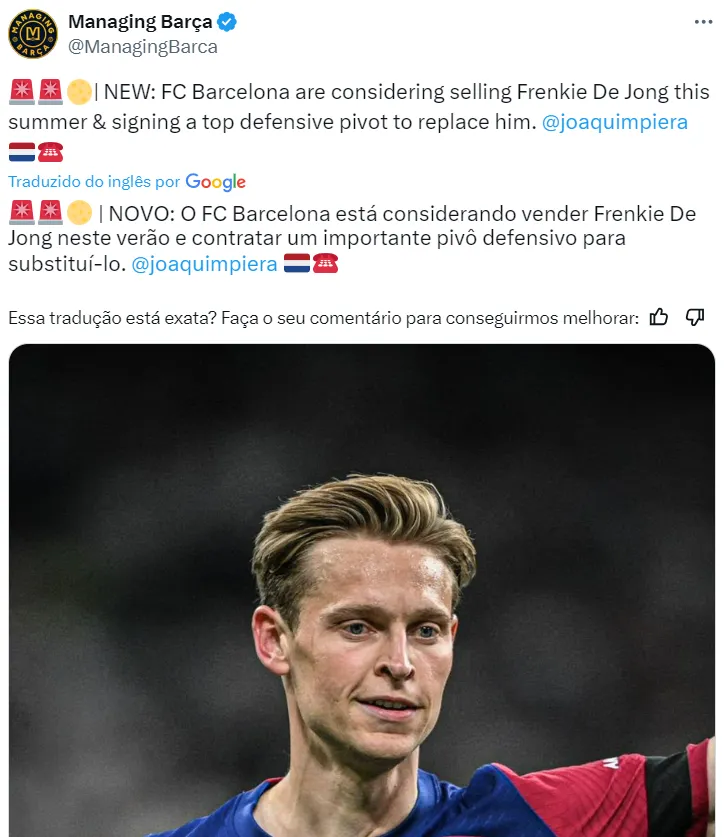Click the English tweet text about Frenkie De Jong
The width and height of the screenshot is (726, 837).
(350, 93)
